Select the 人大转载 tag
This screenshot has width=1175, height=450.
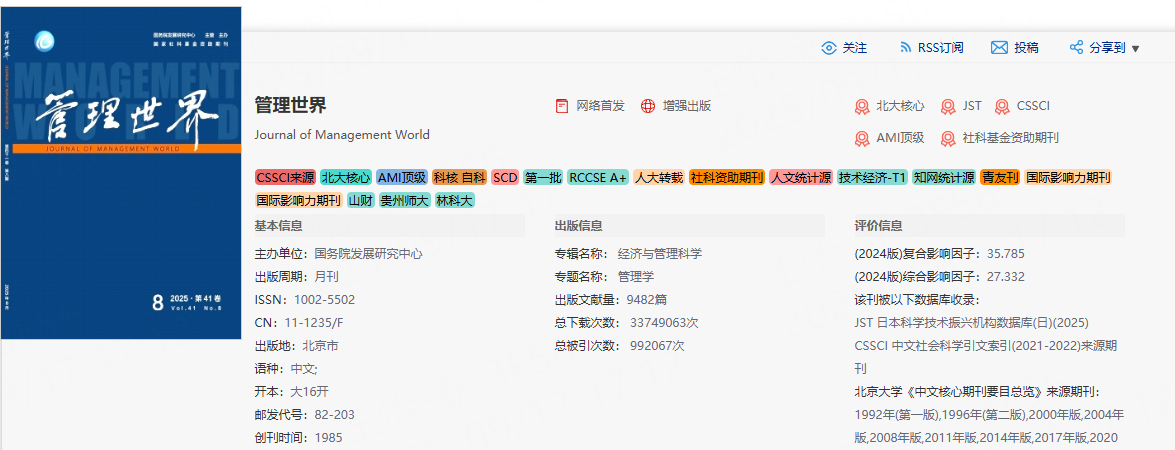[x=659, y=177]
